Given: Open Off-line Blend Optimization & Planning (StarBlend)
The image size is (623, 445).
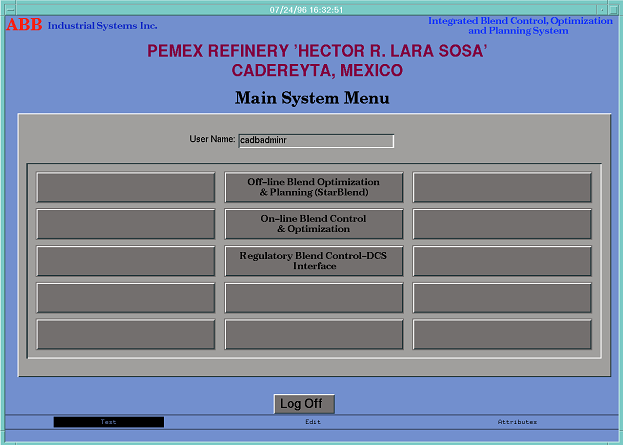Looking at the screenshot, I should 314,187.
